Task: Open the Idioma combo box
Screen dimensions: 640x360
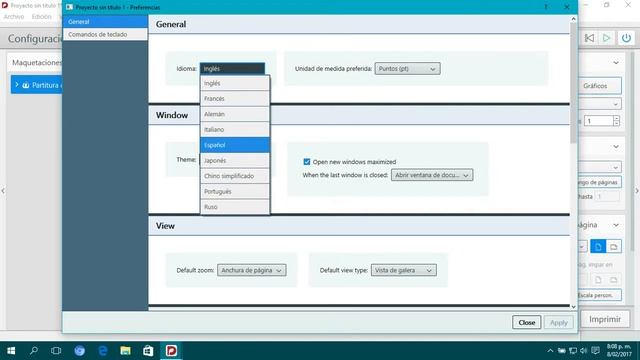Action: 232,69
